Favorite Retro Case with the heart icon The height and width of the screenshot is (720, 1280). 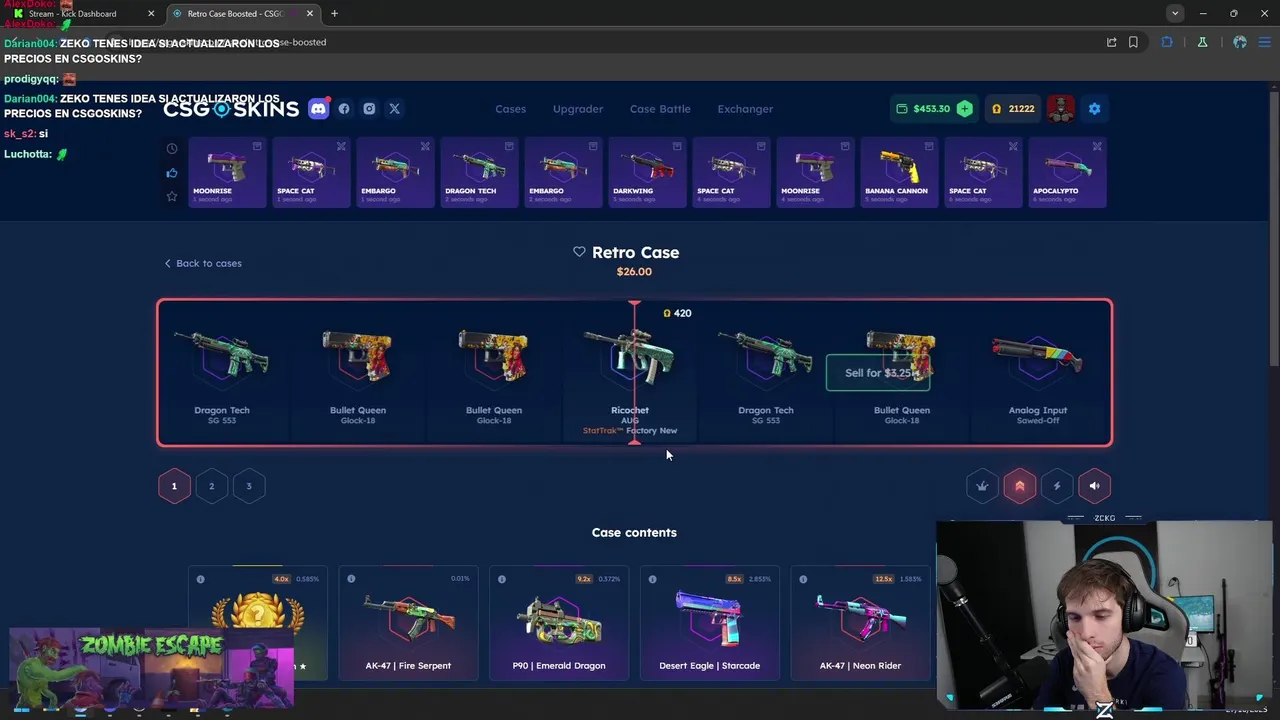click(x=579, y=252)
